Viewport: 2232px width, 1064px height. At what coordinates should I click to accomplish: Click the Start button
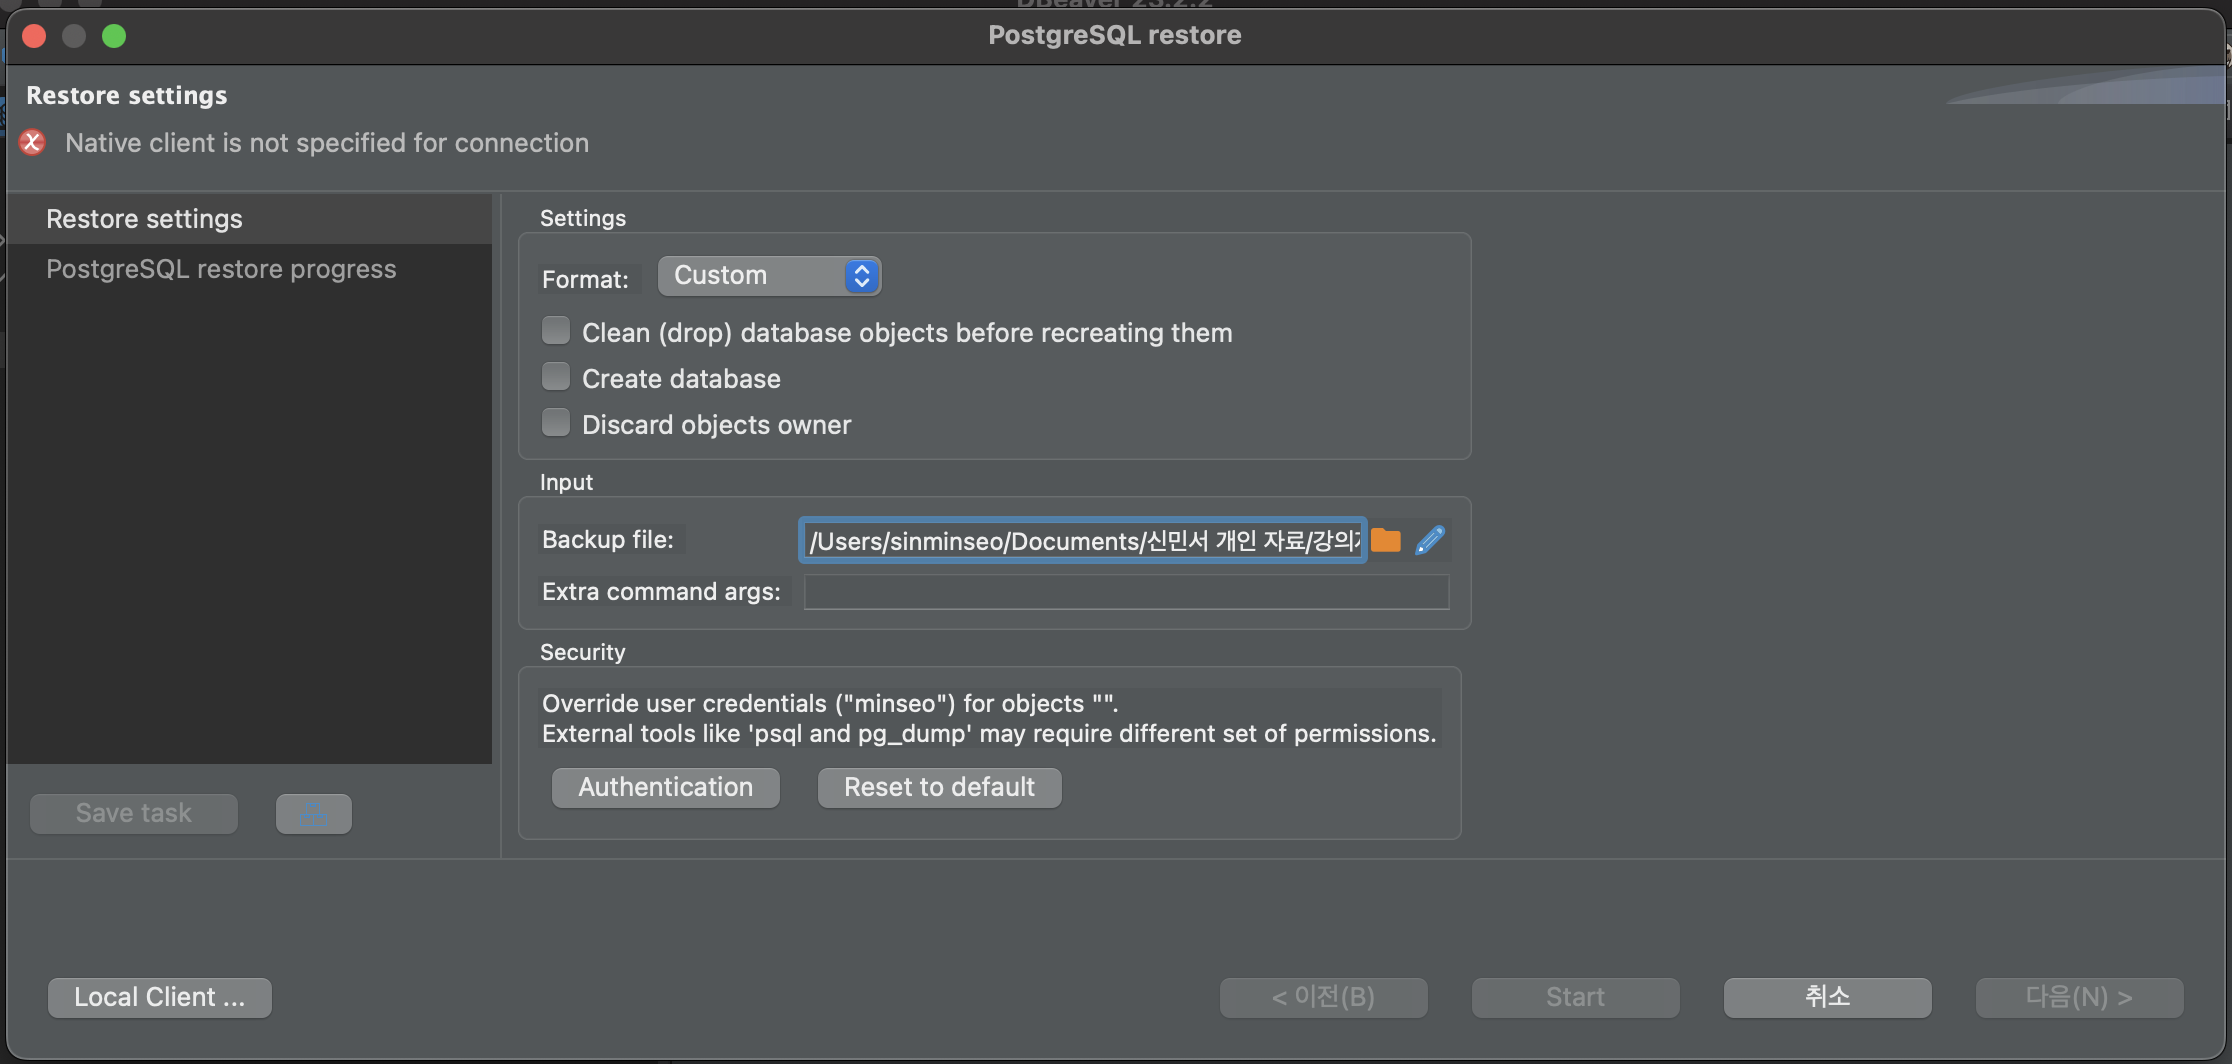(1576, 998)
